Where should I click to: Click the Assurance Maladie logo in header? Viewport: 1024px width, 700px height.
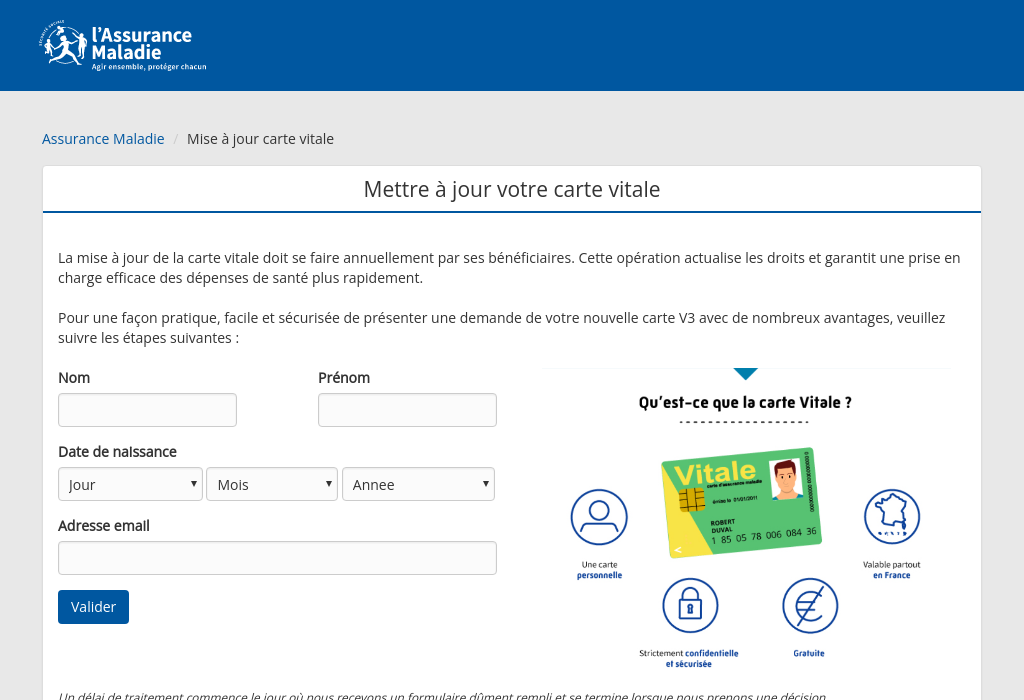click(122, 46)
